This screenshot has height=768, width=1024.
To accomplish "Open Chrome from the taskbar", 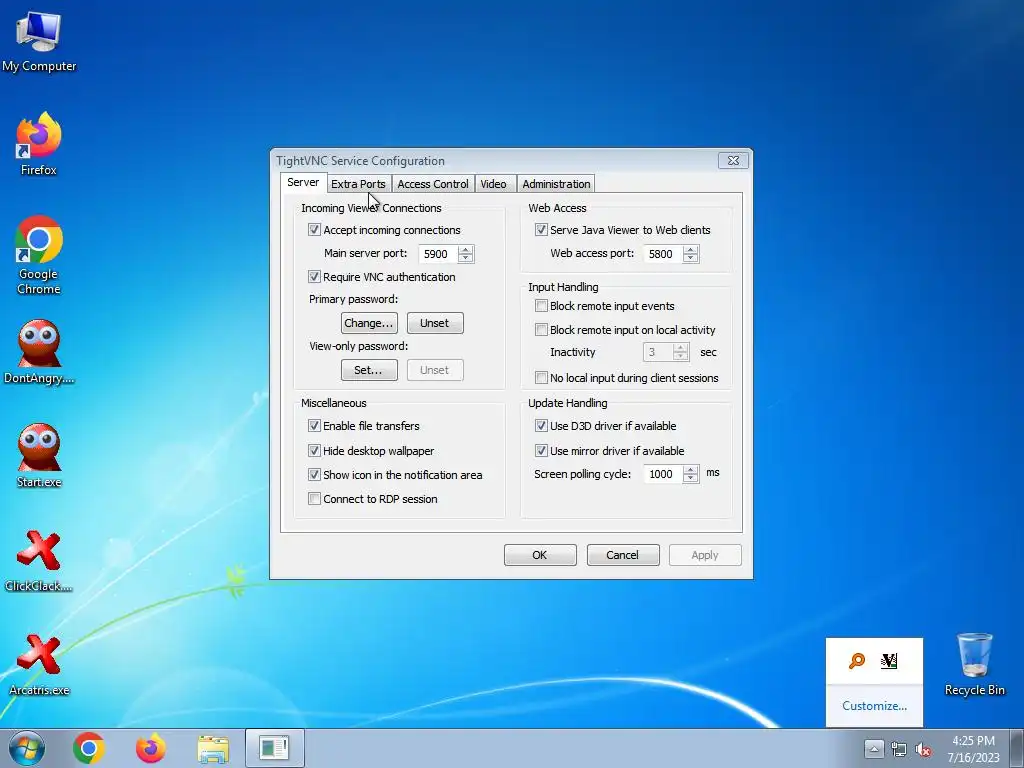I will [x=89, y=748].
